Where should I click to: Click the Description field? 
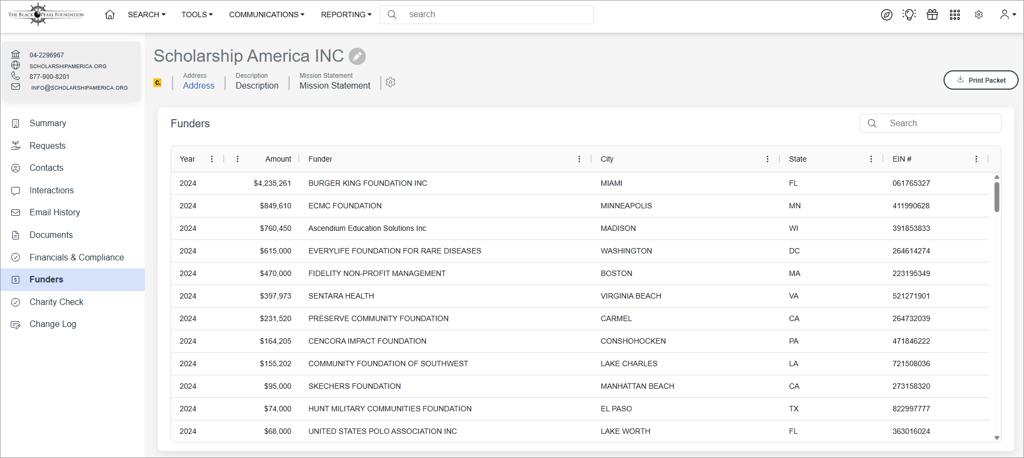pos(257,86)
